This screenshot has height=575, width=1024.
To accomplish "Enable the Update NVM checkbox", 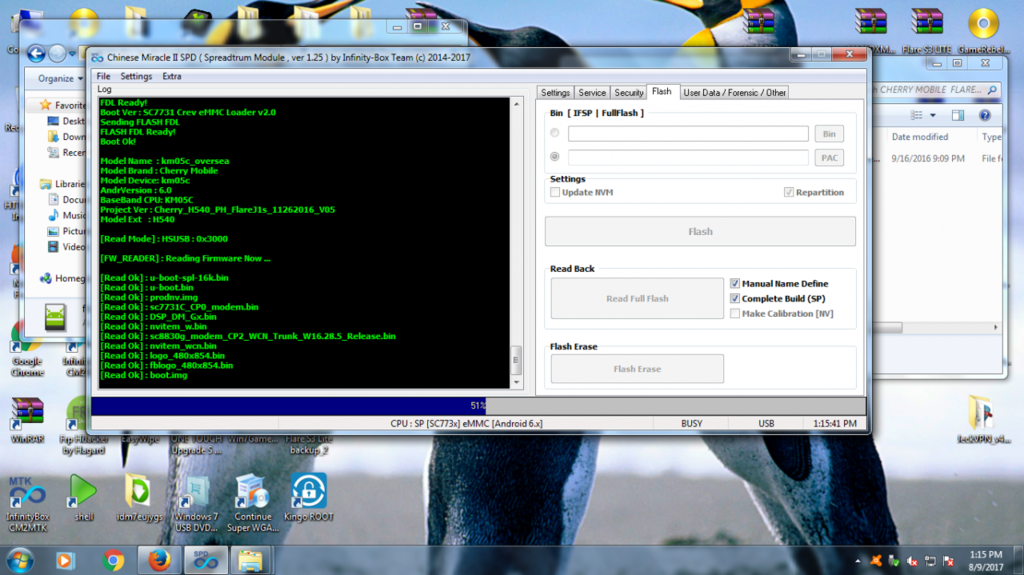I will (555, 192).
